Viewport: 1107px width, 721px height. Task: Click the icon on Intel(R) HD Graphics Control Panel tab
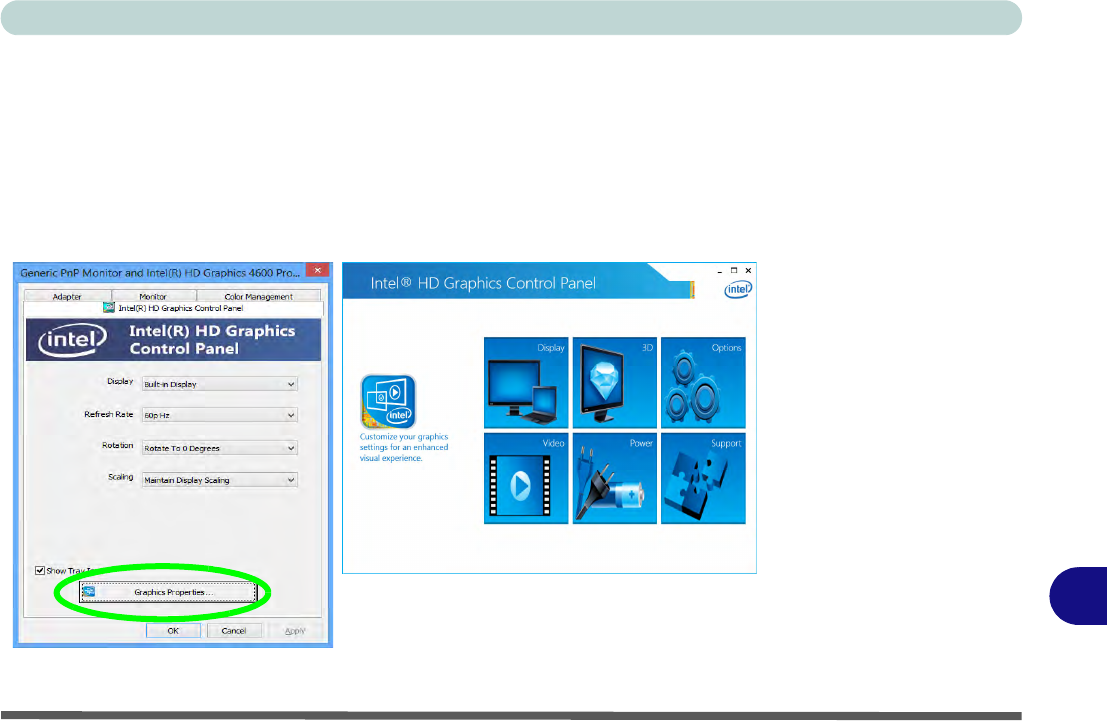109,308
